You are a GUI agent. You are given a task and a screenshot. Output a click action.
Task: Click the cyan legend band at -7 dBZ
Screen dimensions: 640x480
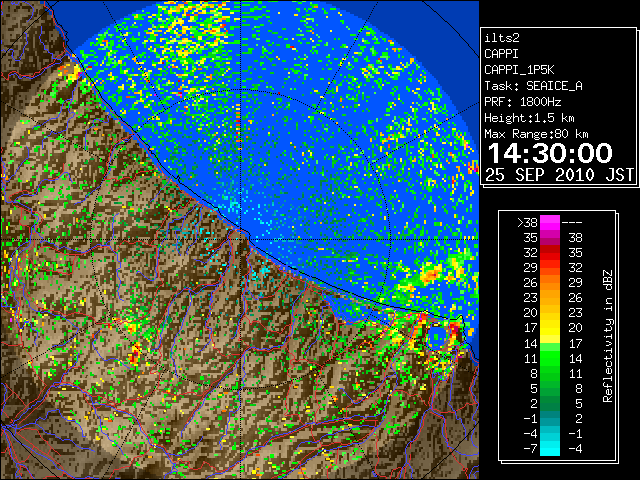550,448
